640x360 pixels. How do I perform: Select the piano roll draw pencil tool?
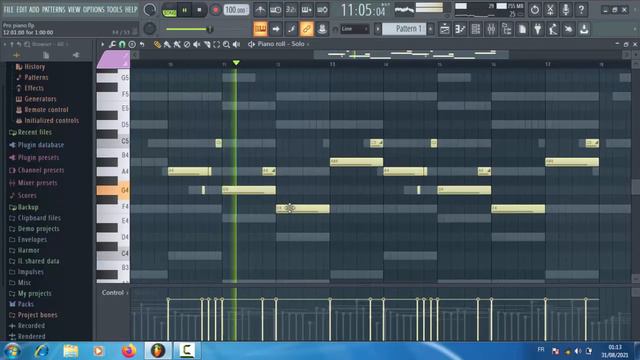point(157,44)
